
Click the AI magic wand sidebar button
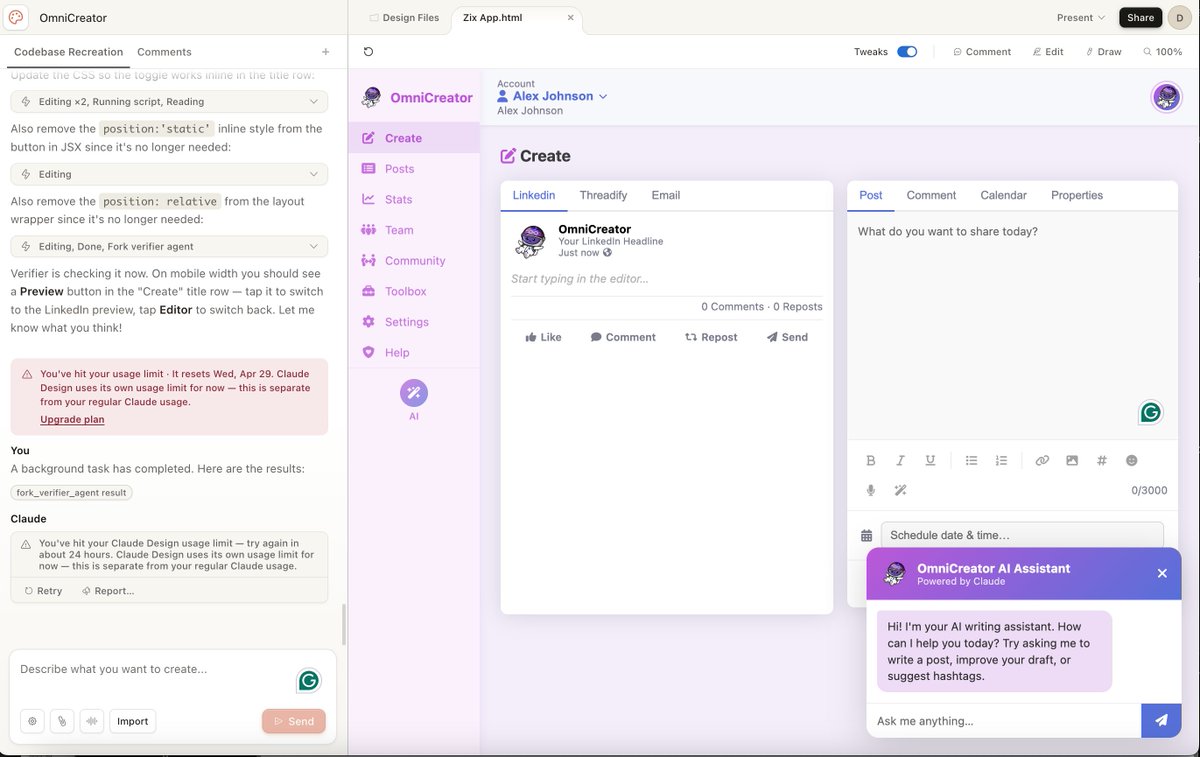click(x=414, y=393)
